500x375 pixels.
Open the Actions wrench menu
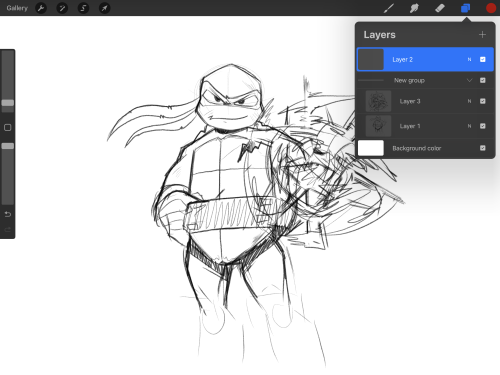[41, 8]
